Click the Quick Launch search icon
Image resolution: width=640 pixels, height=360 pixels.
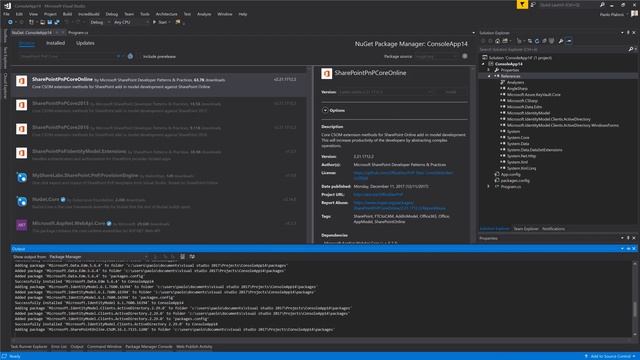pos(602,5)
